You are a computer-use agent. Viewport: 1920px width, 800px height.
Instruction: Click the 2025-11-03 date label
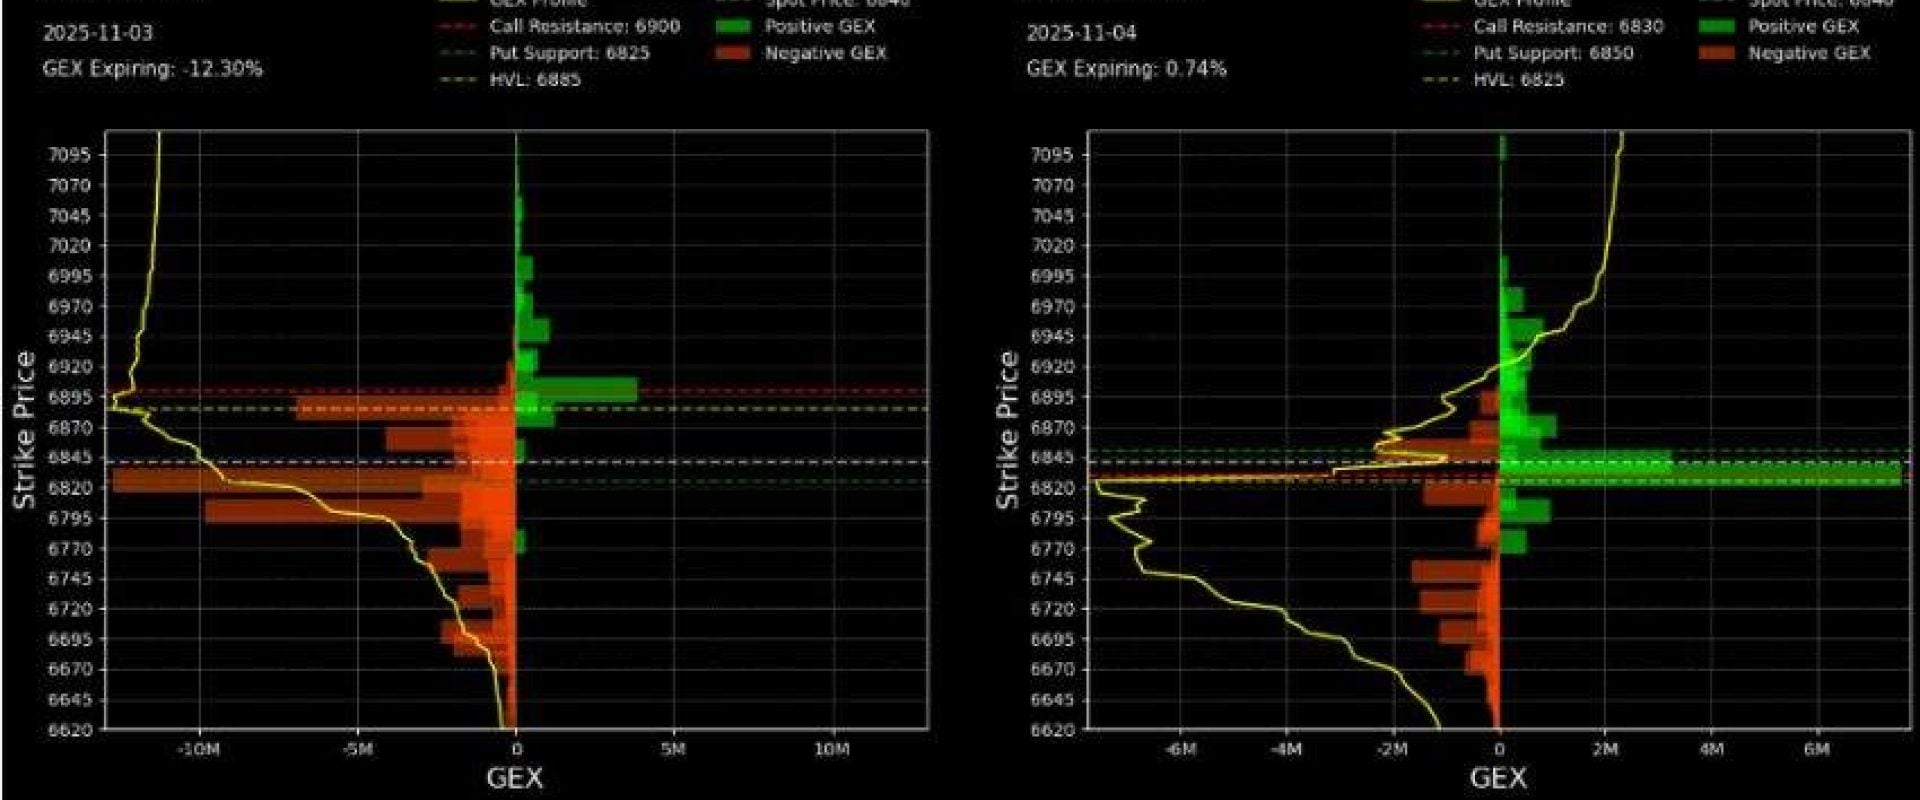[x=98, y=33]
